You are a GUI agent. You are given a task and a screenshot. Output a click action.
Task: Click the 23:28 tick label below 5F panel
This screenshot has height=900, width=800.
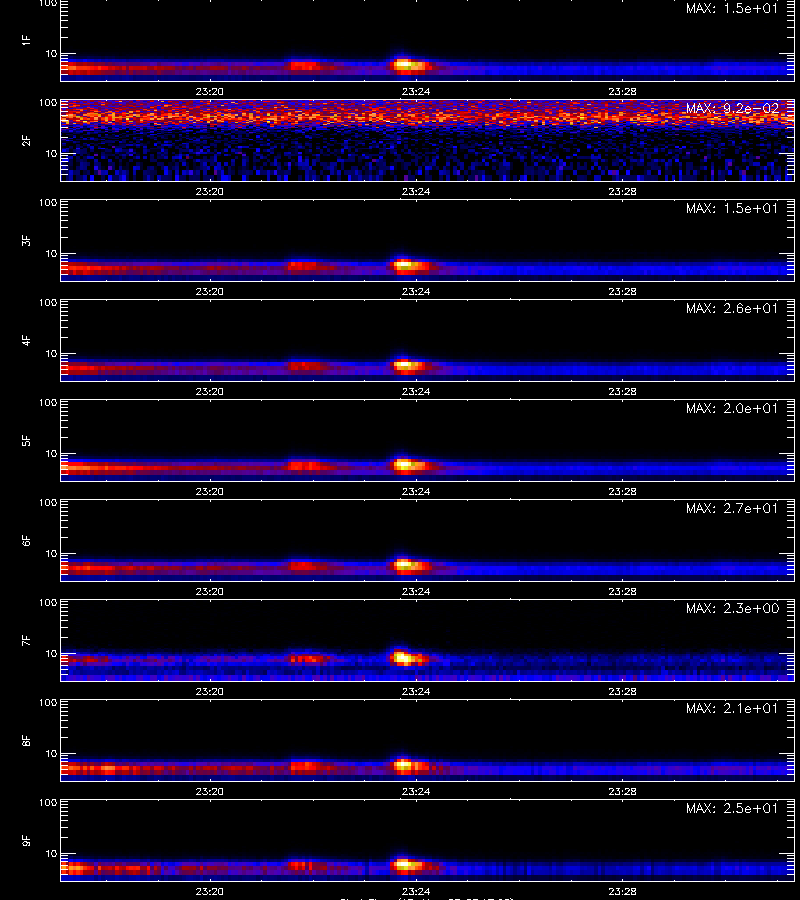[623, 491]
